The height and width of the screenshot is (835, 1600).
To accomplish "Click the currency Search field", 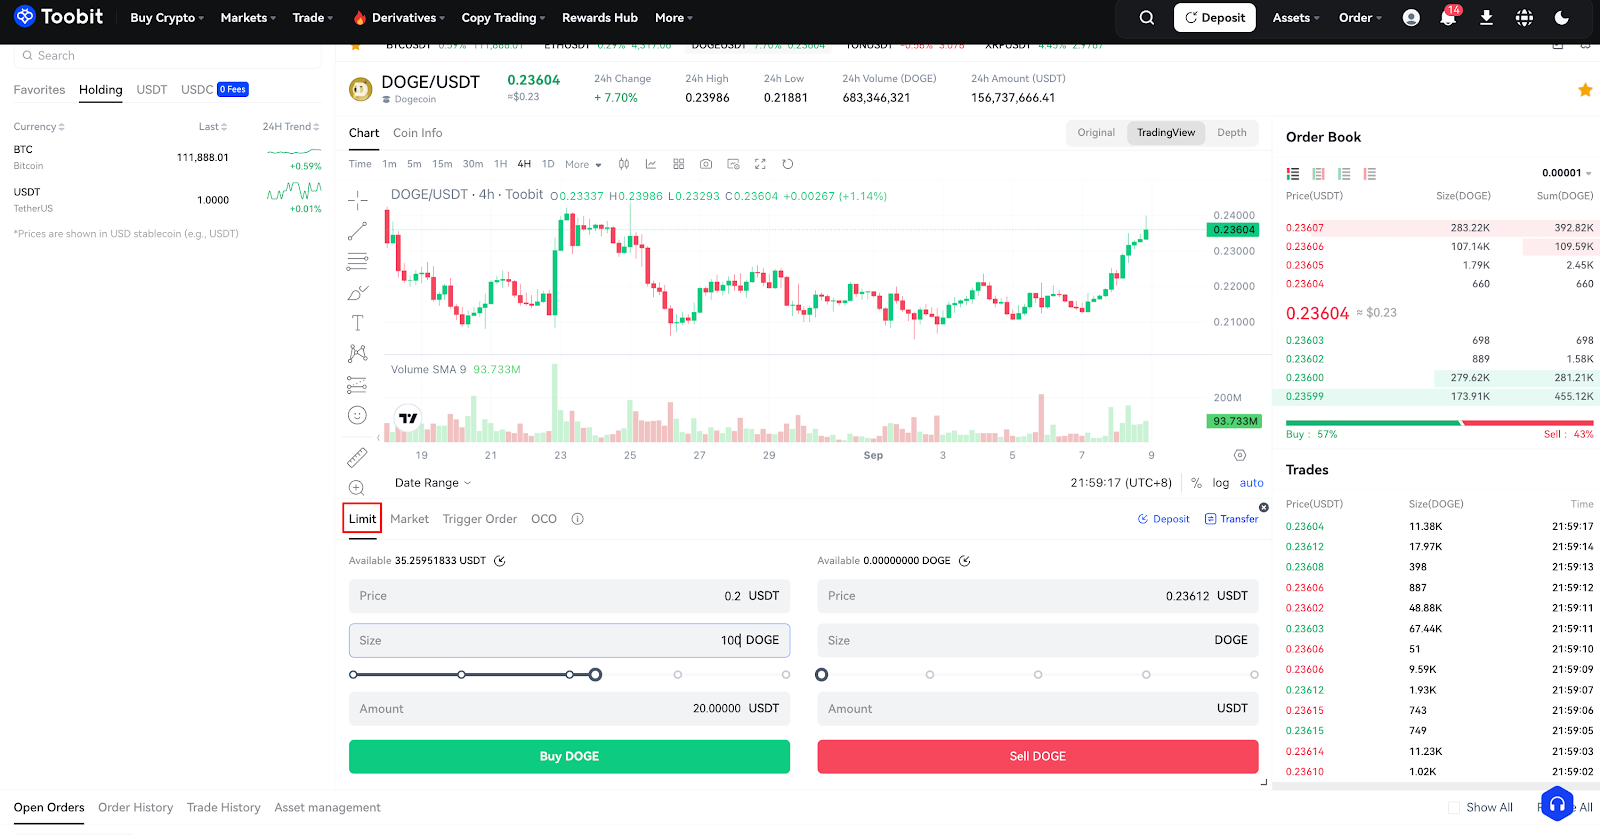I will pyautogui.click(x=167, y=56).
